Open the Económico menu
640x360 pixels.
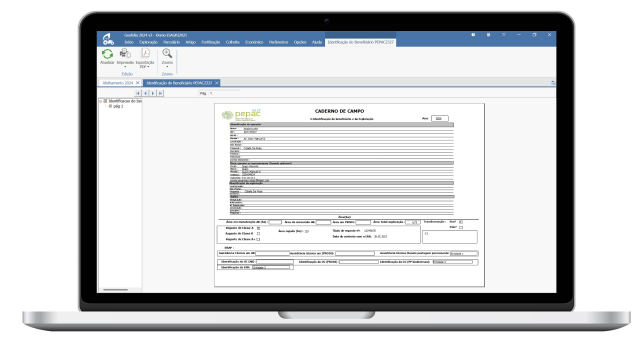254,42
